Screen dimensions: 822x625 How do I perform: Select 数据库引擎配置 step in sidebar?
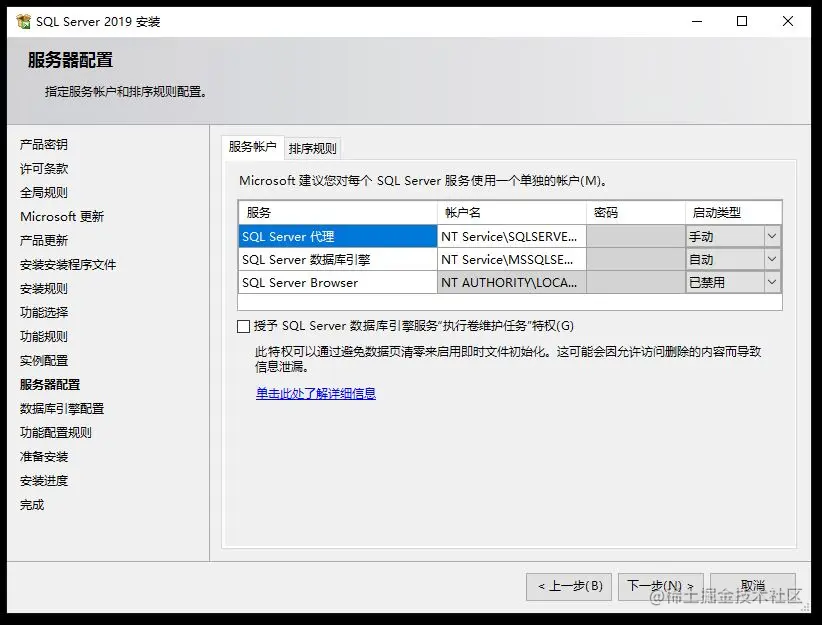click(x=62, y=409)
